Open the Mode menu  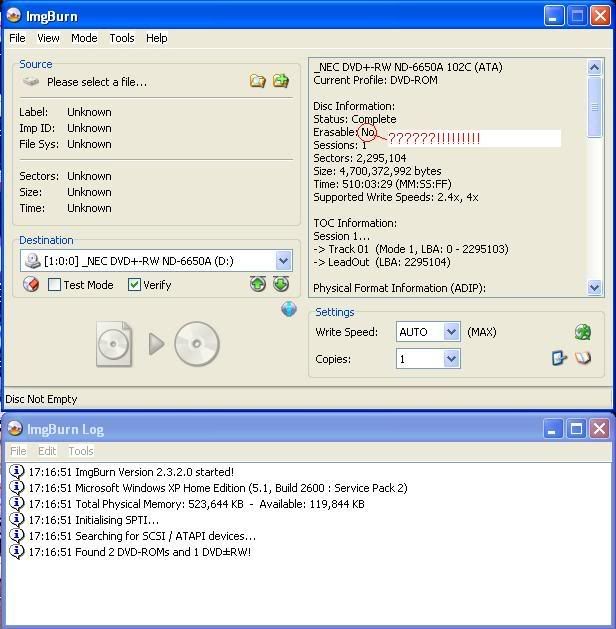(x=84, y=38)
